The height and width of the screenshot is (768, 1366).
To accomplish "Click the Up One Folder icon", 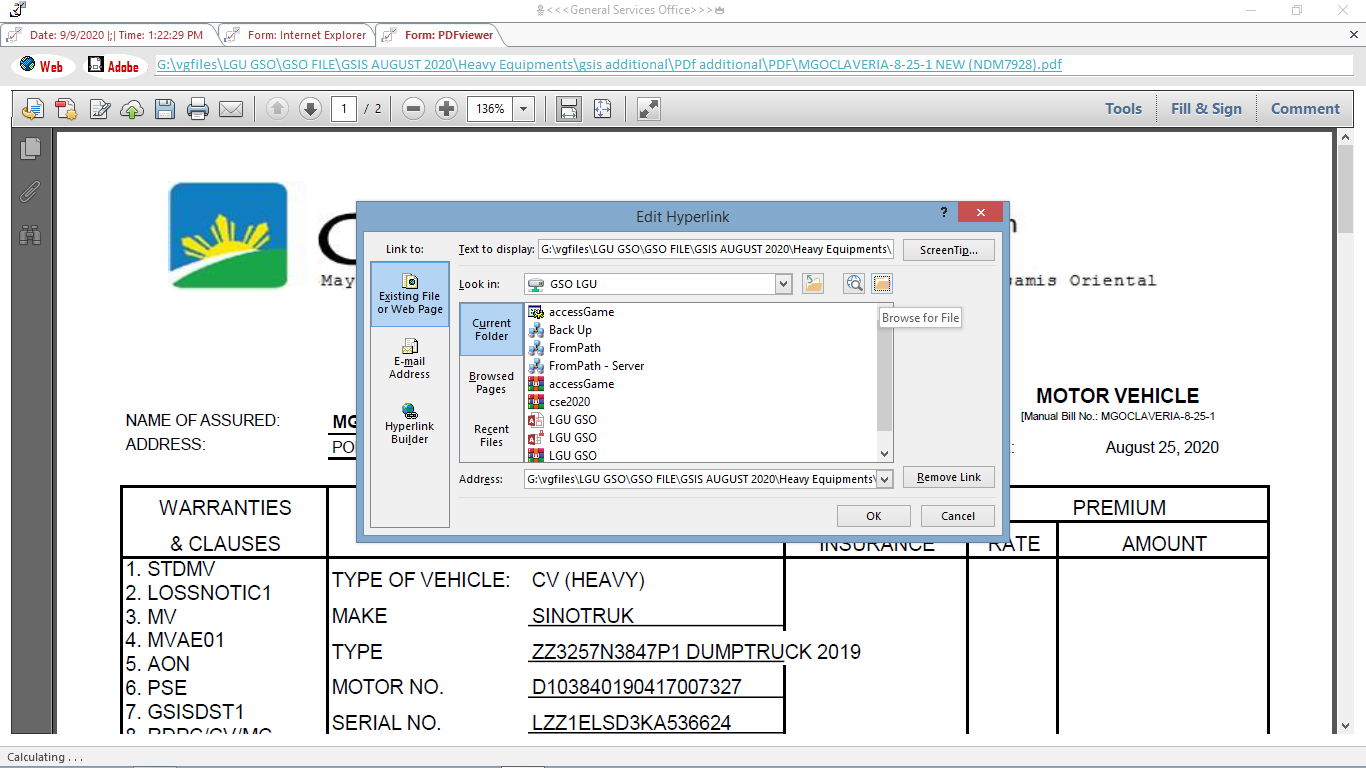I will click(x=813, y=284).
